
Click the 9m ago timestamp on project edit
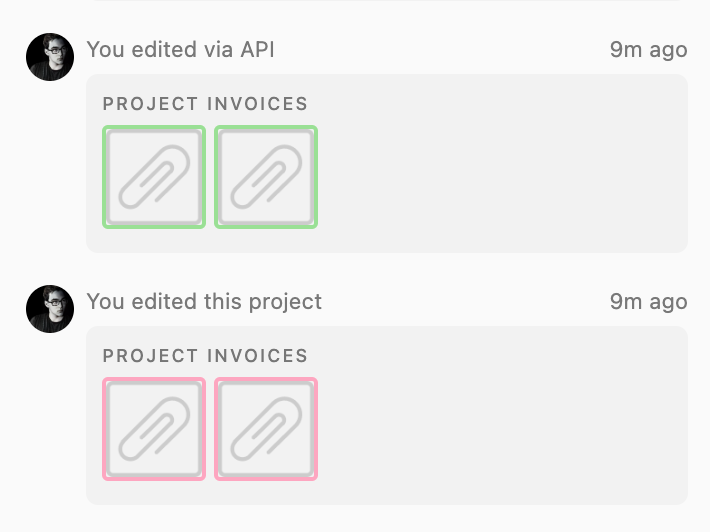pos(648,302)
